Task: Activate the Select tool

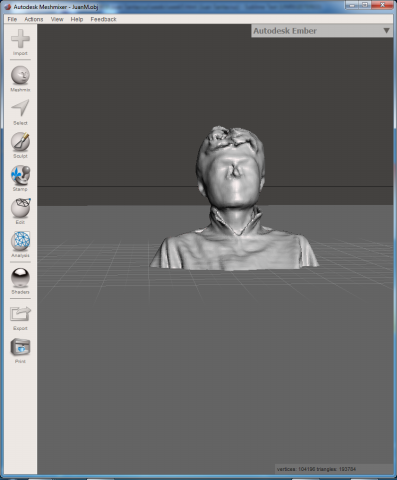Action: [x=20, y=112]
